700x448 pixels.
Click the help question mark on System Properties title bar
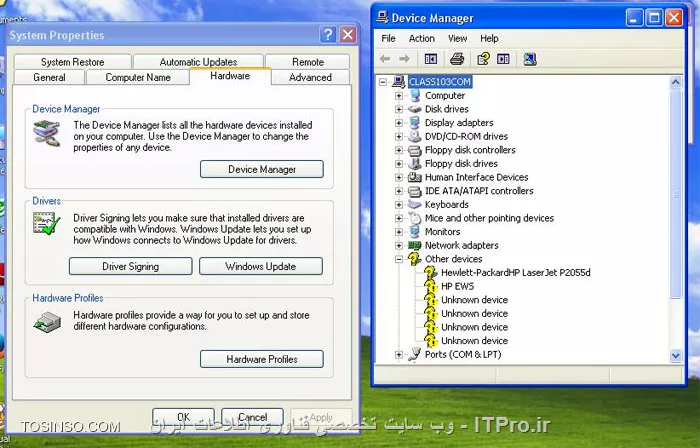[x=328, y=34]
